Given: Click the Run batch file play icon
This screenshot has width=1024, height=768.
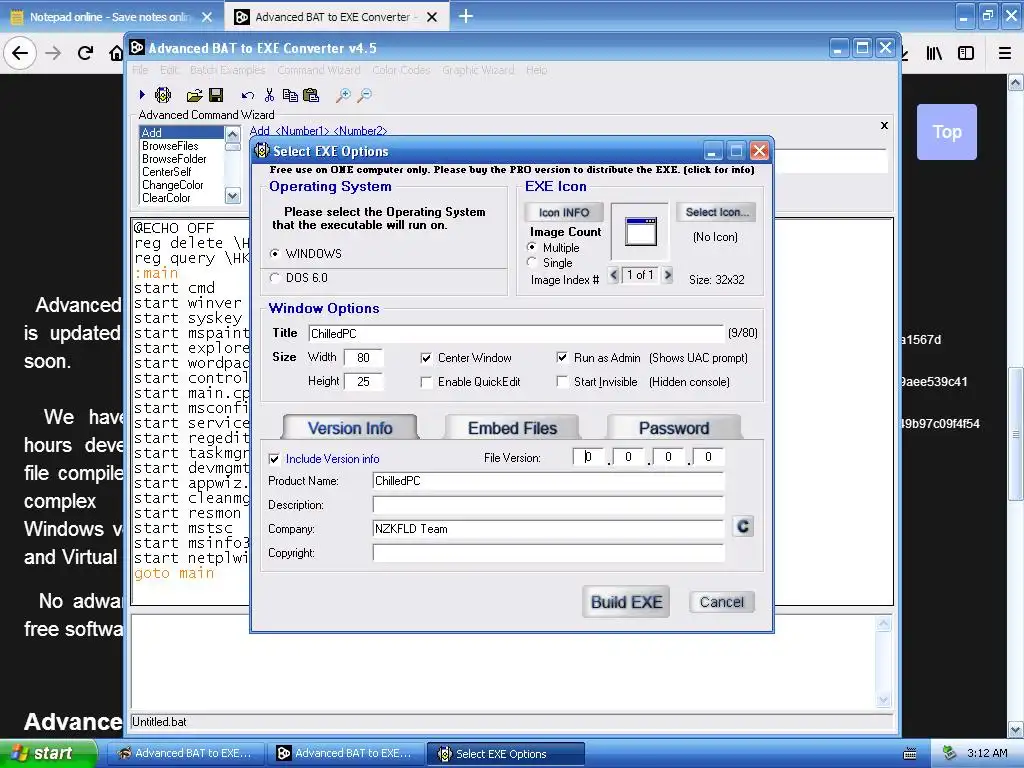Looking at the screenshot, I should click(142, 95).
